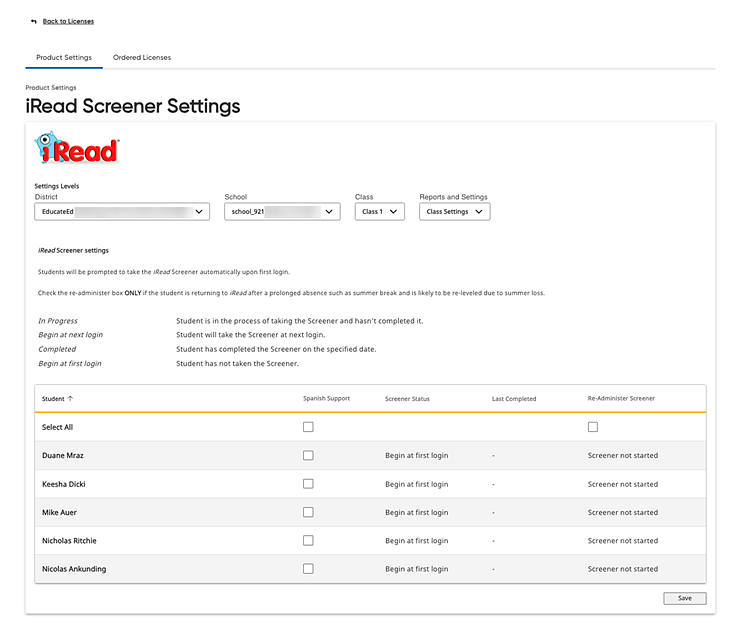Click Screener not started for Keesha Dicki

[x=623, y=484]
